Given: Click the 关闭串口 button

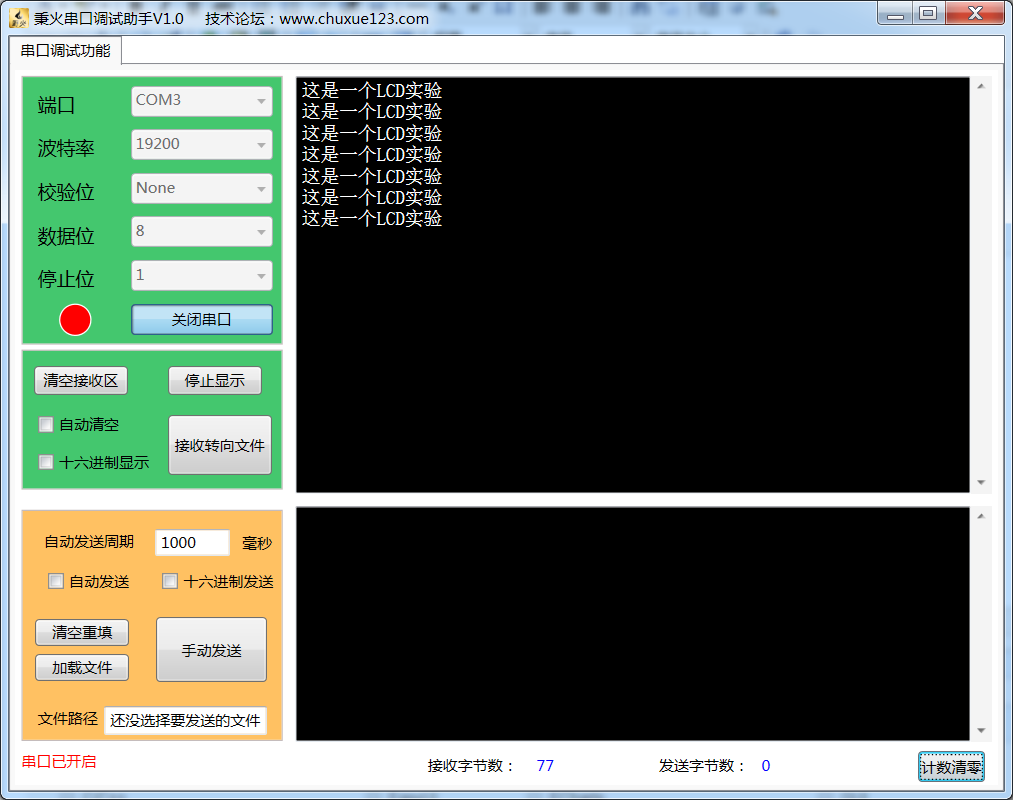Looking at the screenshot, I should (x=202, y=320).
